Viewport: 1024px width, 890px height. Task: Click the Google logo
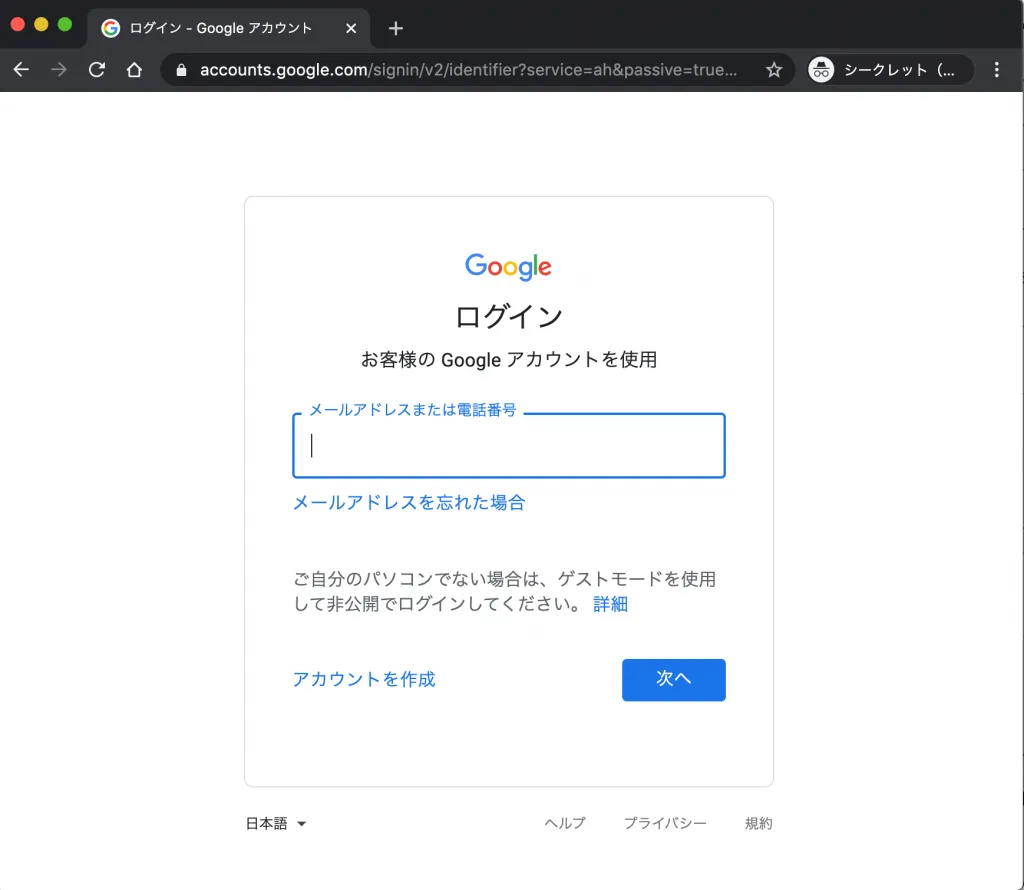click(x=508, y=266)
